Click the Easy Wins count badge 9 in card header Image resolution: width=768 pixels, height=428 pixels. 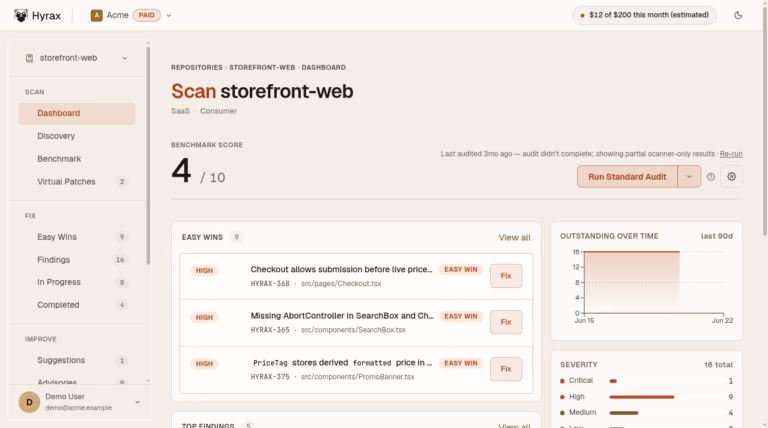click(237, 237)
